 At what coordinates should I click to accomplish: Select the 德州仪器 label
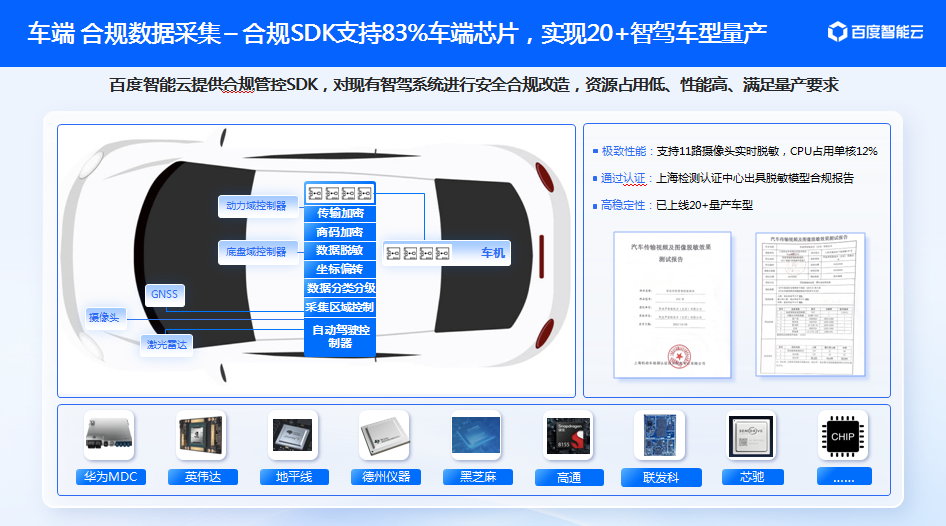tap(386, 477)
